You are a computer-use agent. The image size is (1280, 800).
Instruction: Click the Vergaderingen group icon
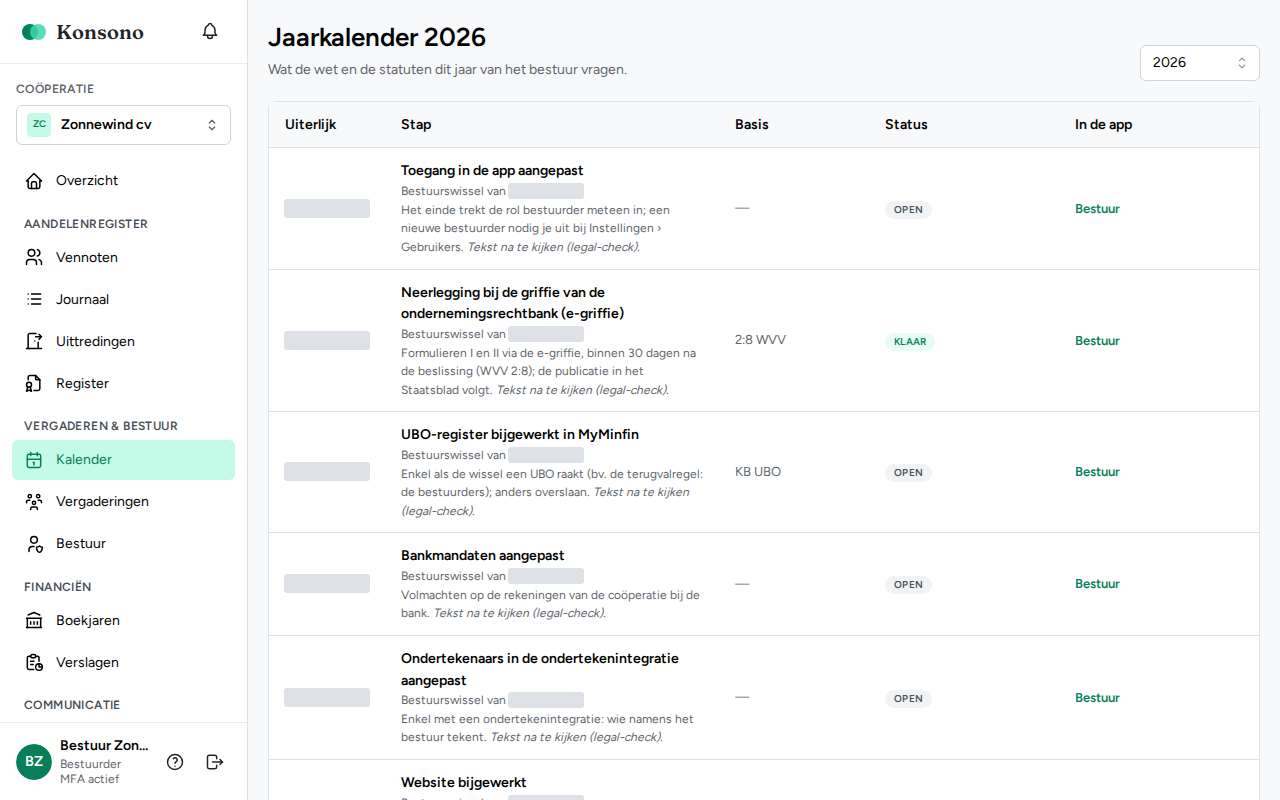click(x=34, y=502)
